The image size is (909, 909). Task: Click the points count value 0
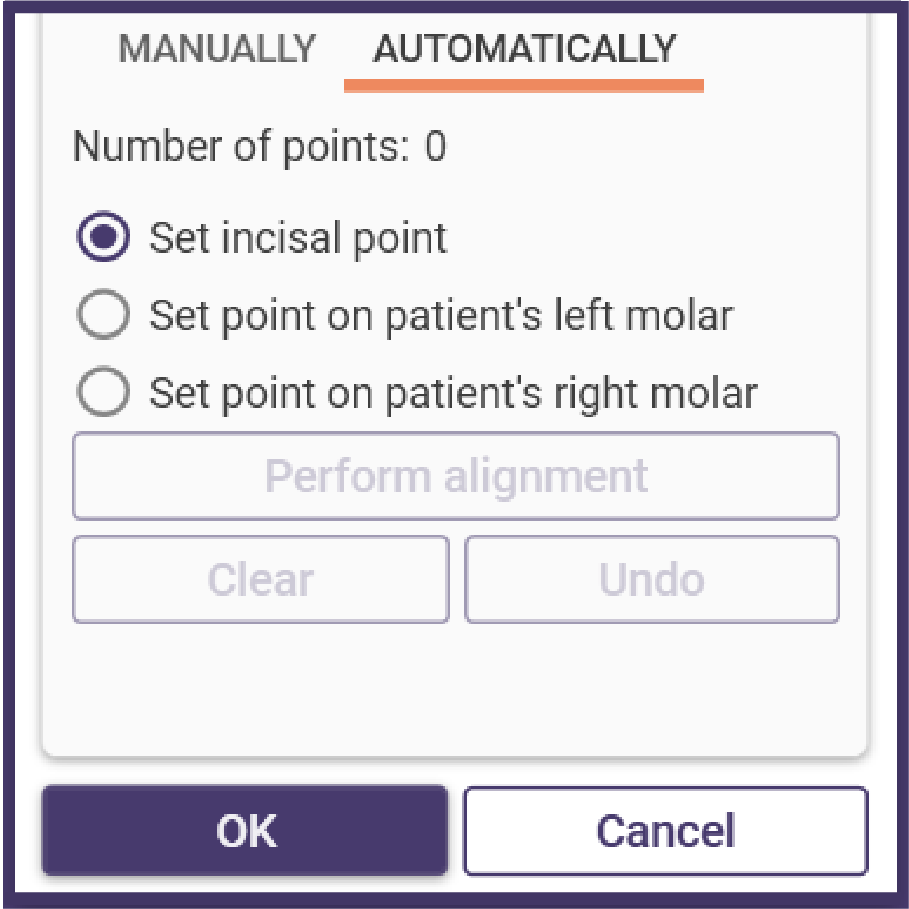coord(436,146)
